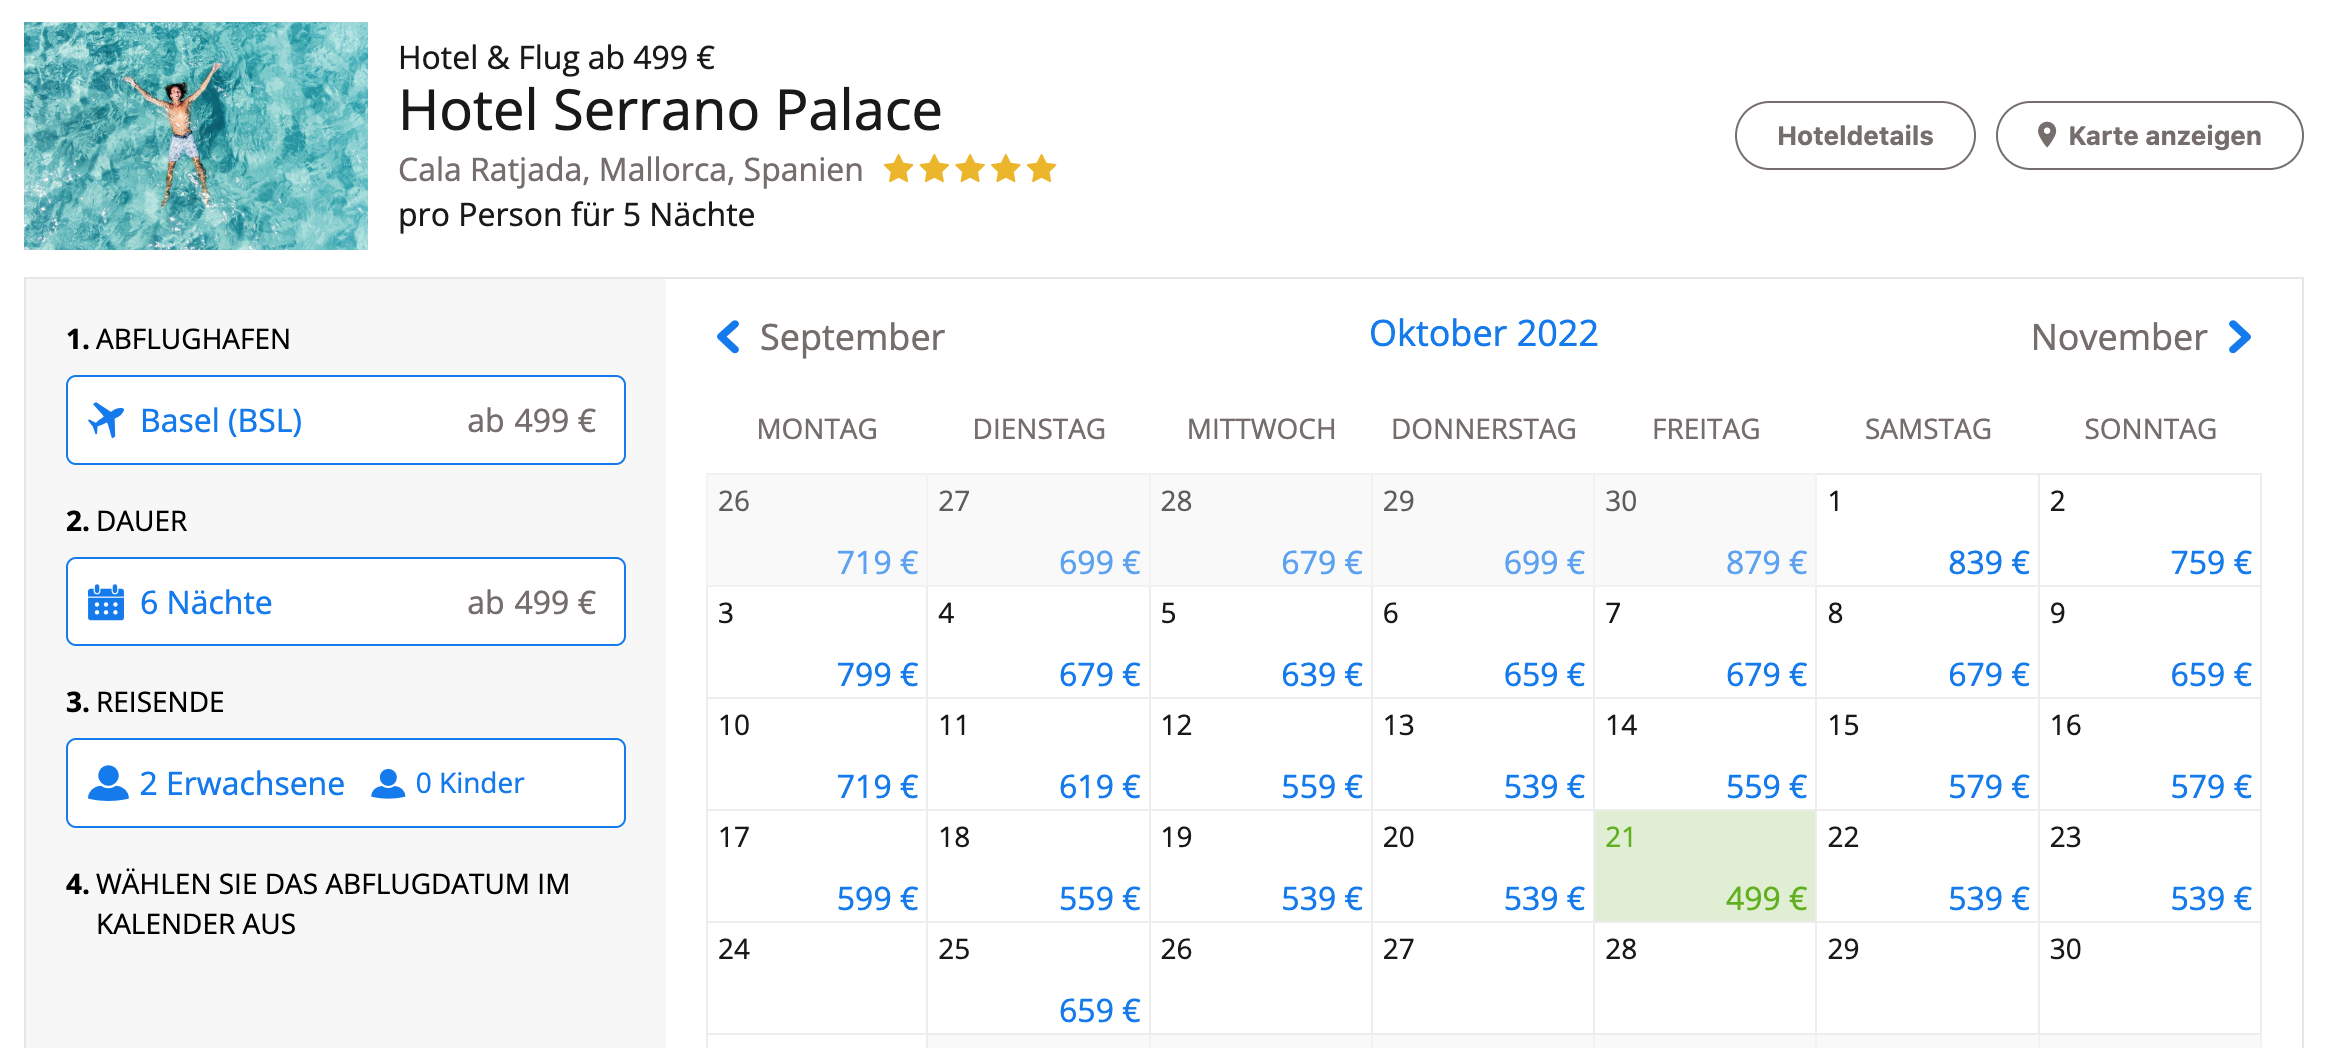Screen dimensions: 2338x1048
Task: Click the right chevron to next month
Action: click(x=2240, y=337)
